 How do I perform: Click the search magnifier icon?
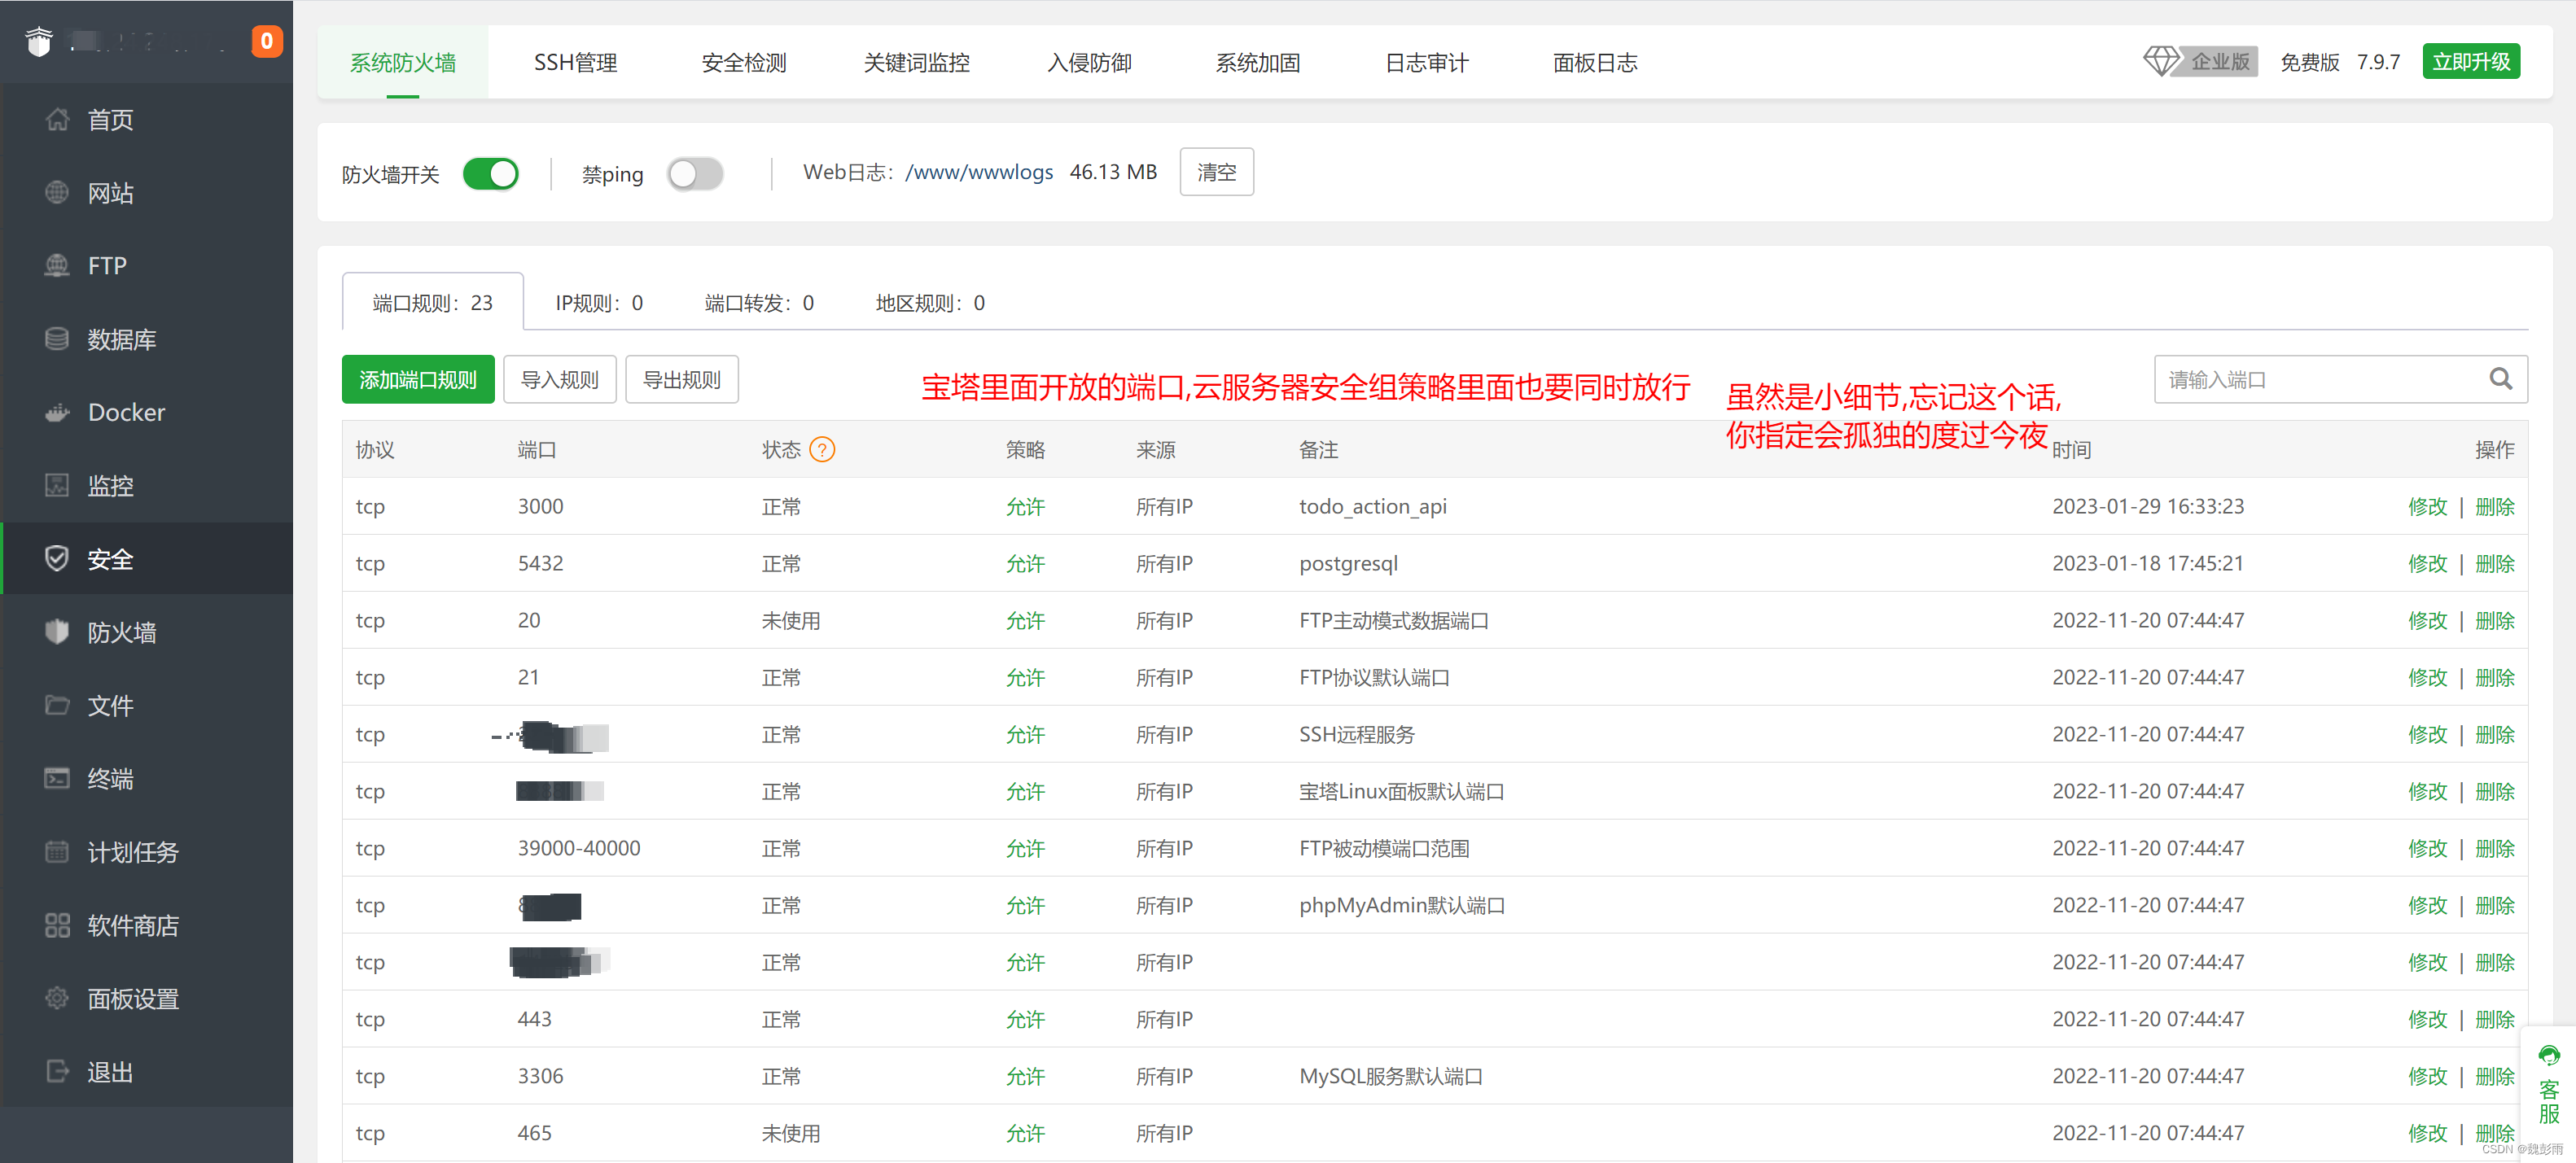2499,379
